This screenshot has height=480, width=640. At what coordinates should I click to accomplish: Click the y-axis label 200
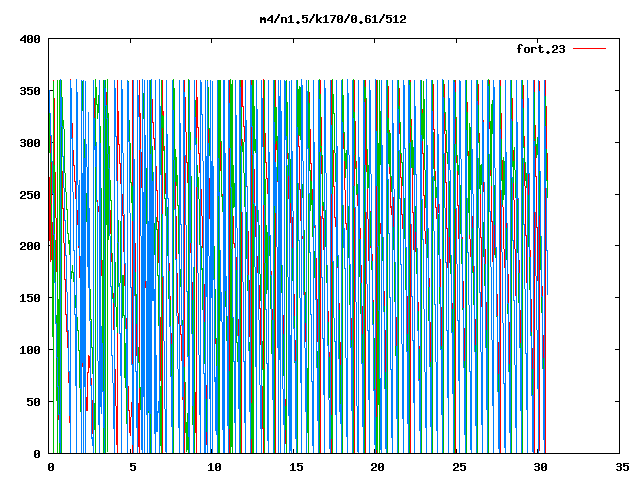30,246
